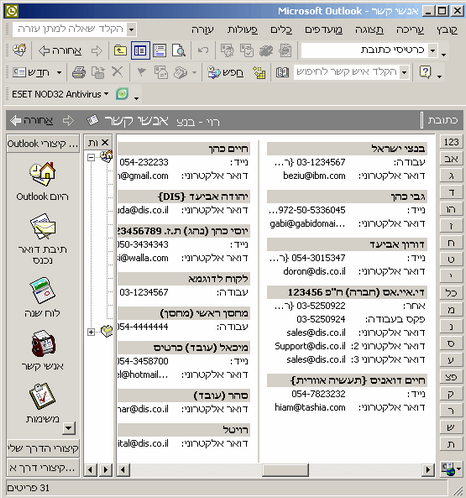Click Back (אחורה) in the Advanced toolbar
This screenshot has height=498, width=466.
[x=60, y=51]
